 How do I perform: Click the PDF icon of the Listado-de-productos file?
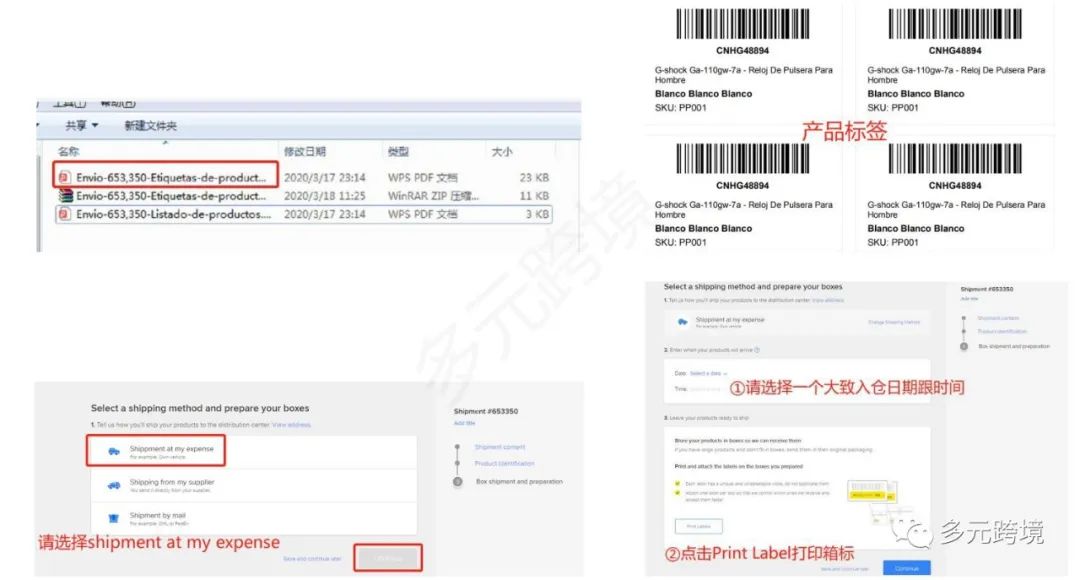coord(64,214)
